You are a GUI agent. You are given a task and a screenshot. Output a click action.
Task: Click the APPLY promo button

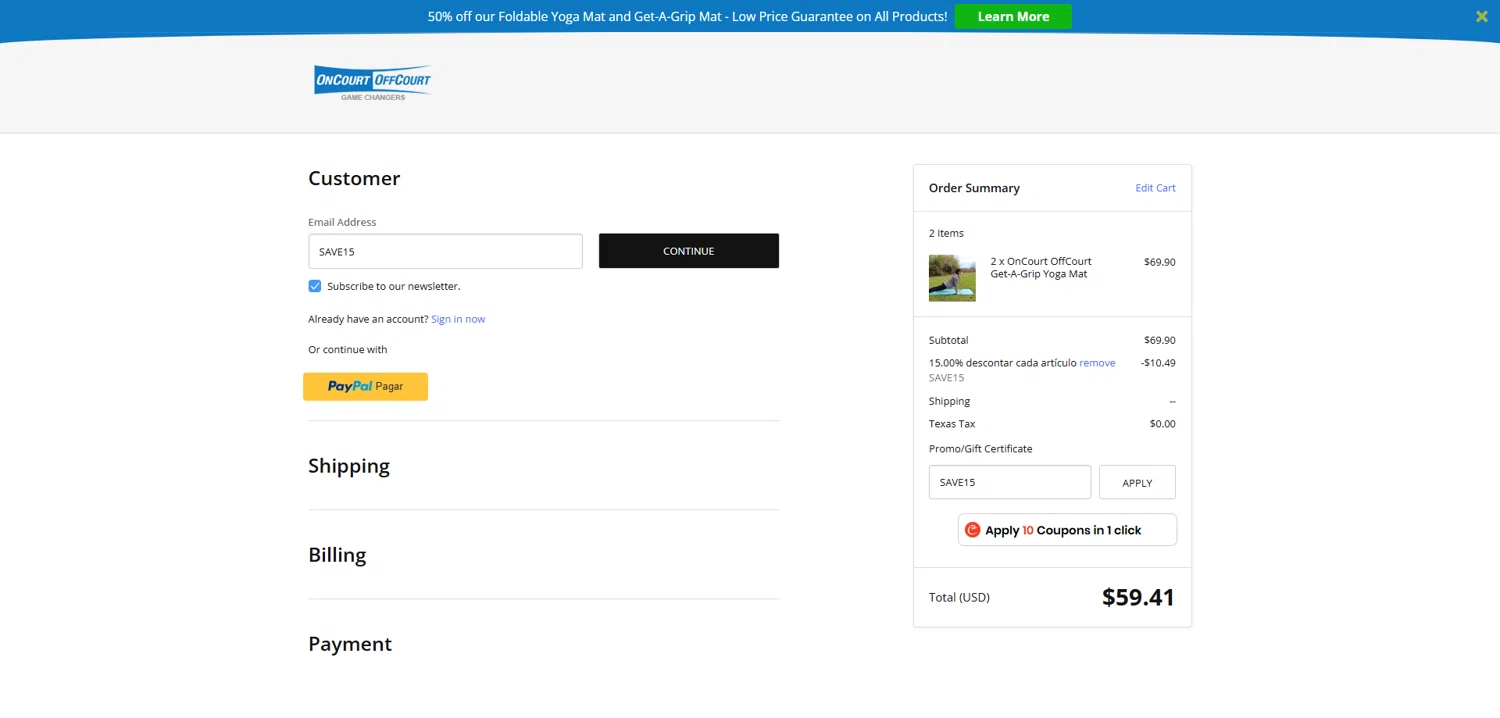[1137, 482]
